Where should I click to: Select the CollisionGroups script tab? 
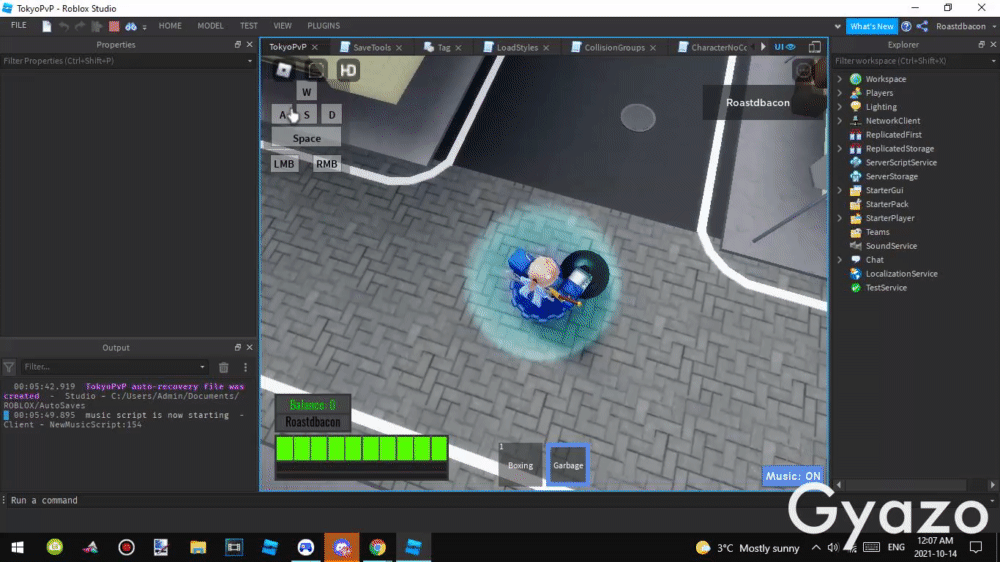click(615, 47)
